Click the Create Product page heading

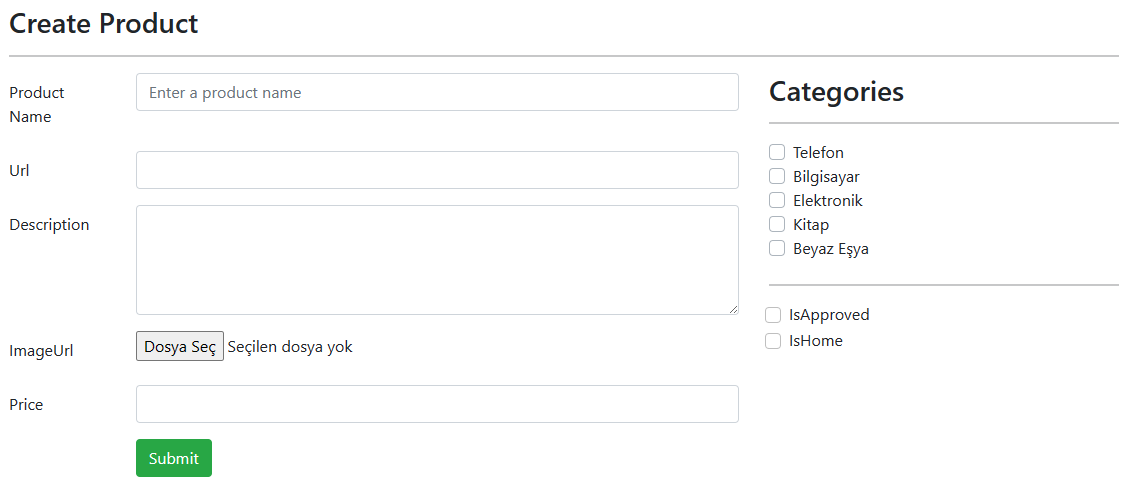click(104, 24)
